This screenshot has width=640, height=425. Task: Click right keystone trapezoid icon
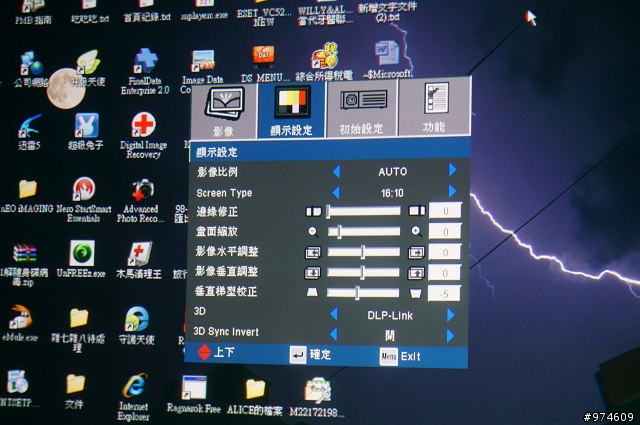point(416,294)
